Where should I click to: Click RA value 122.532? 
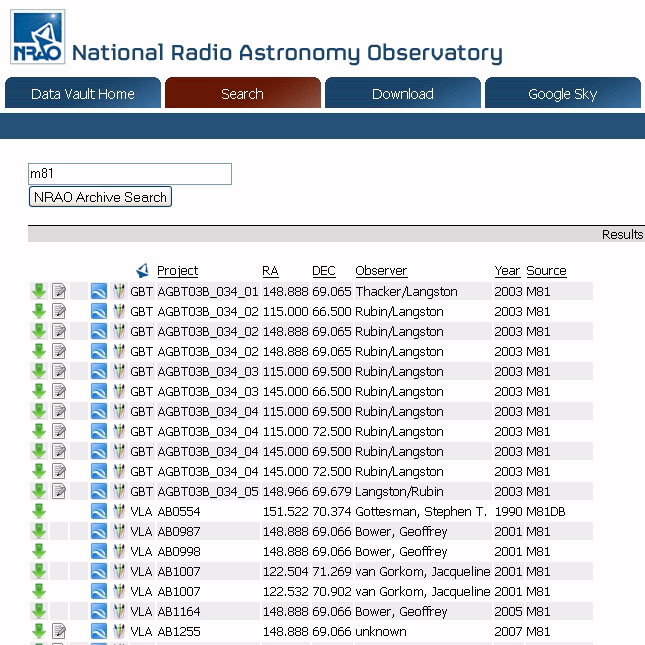coord(285,592)
